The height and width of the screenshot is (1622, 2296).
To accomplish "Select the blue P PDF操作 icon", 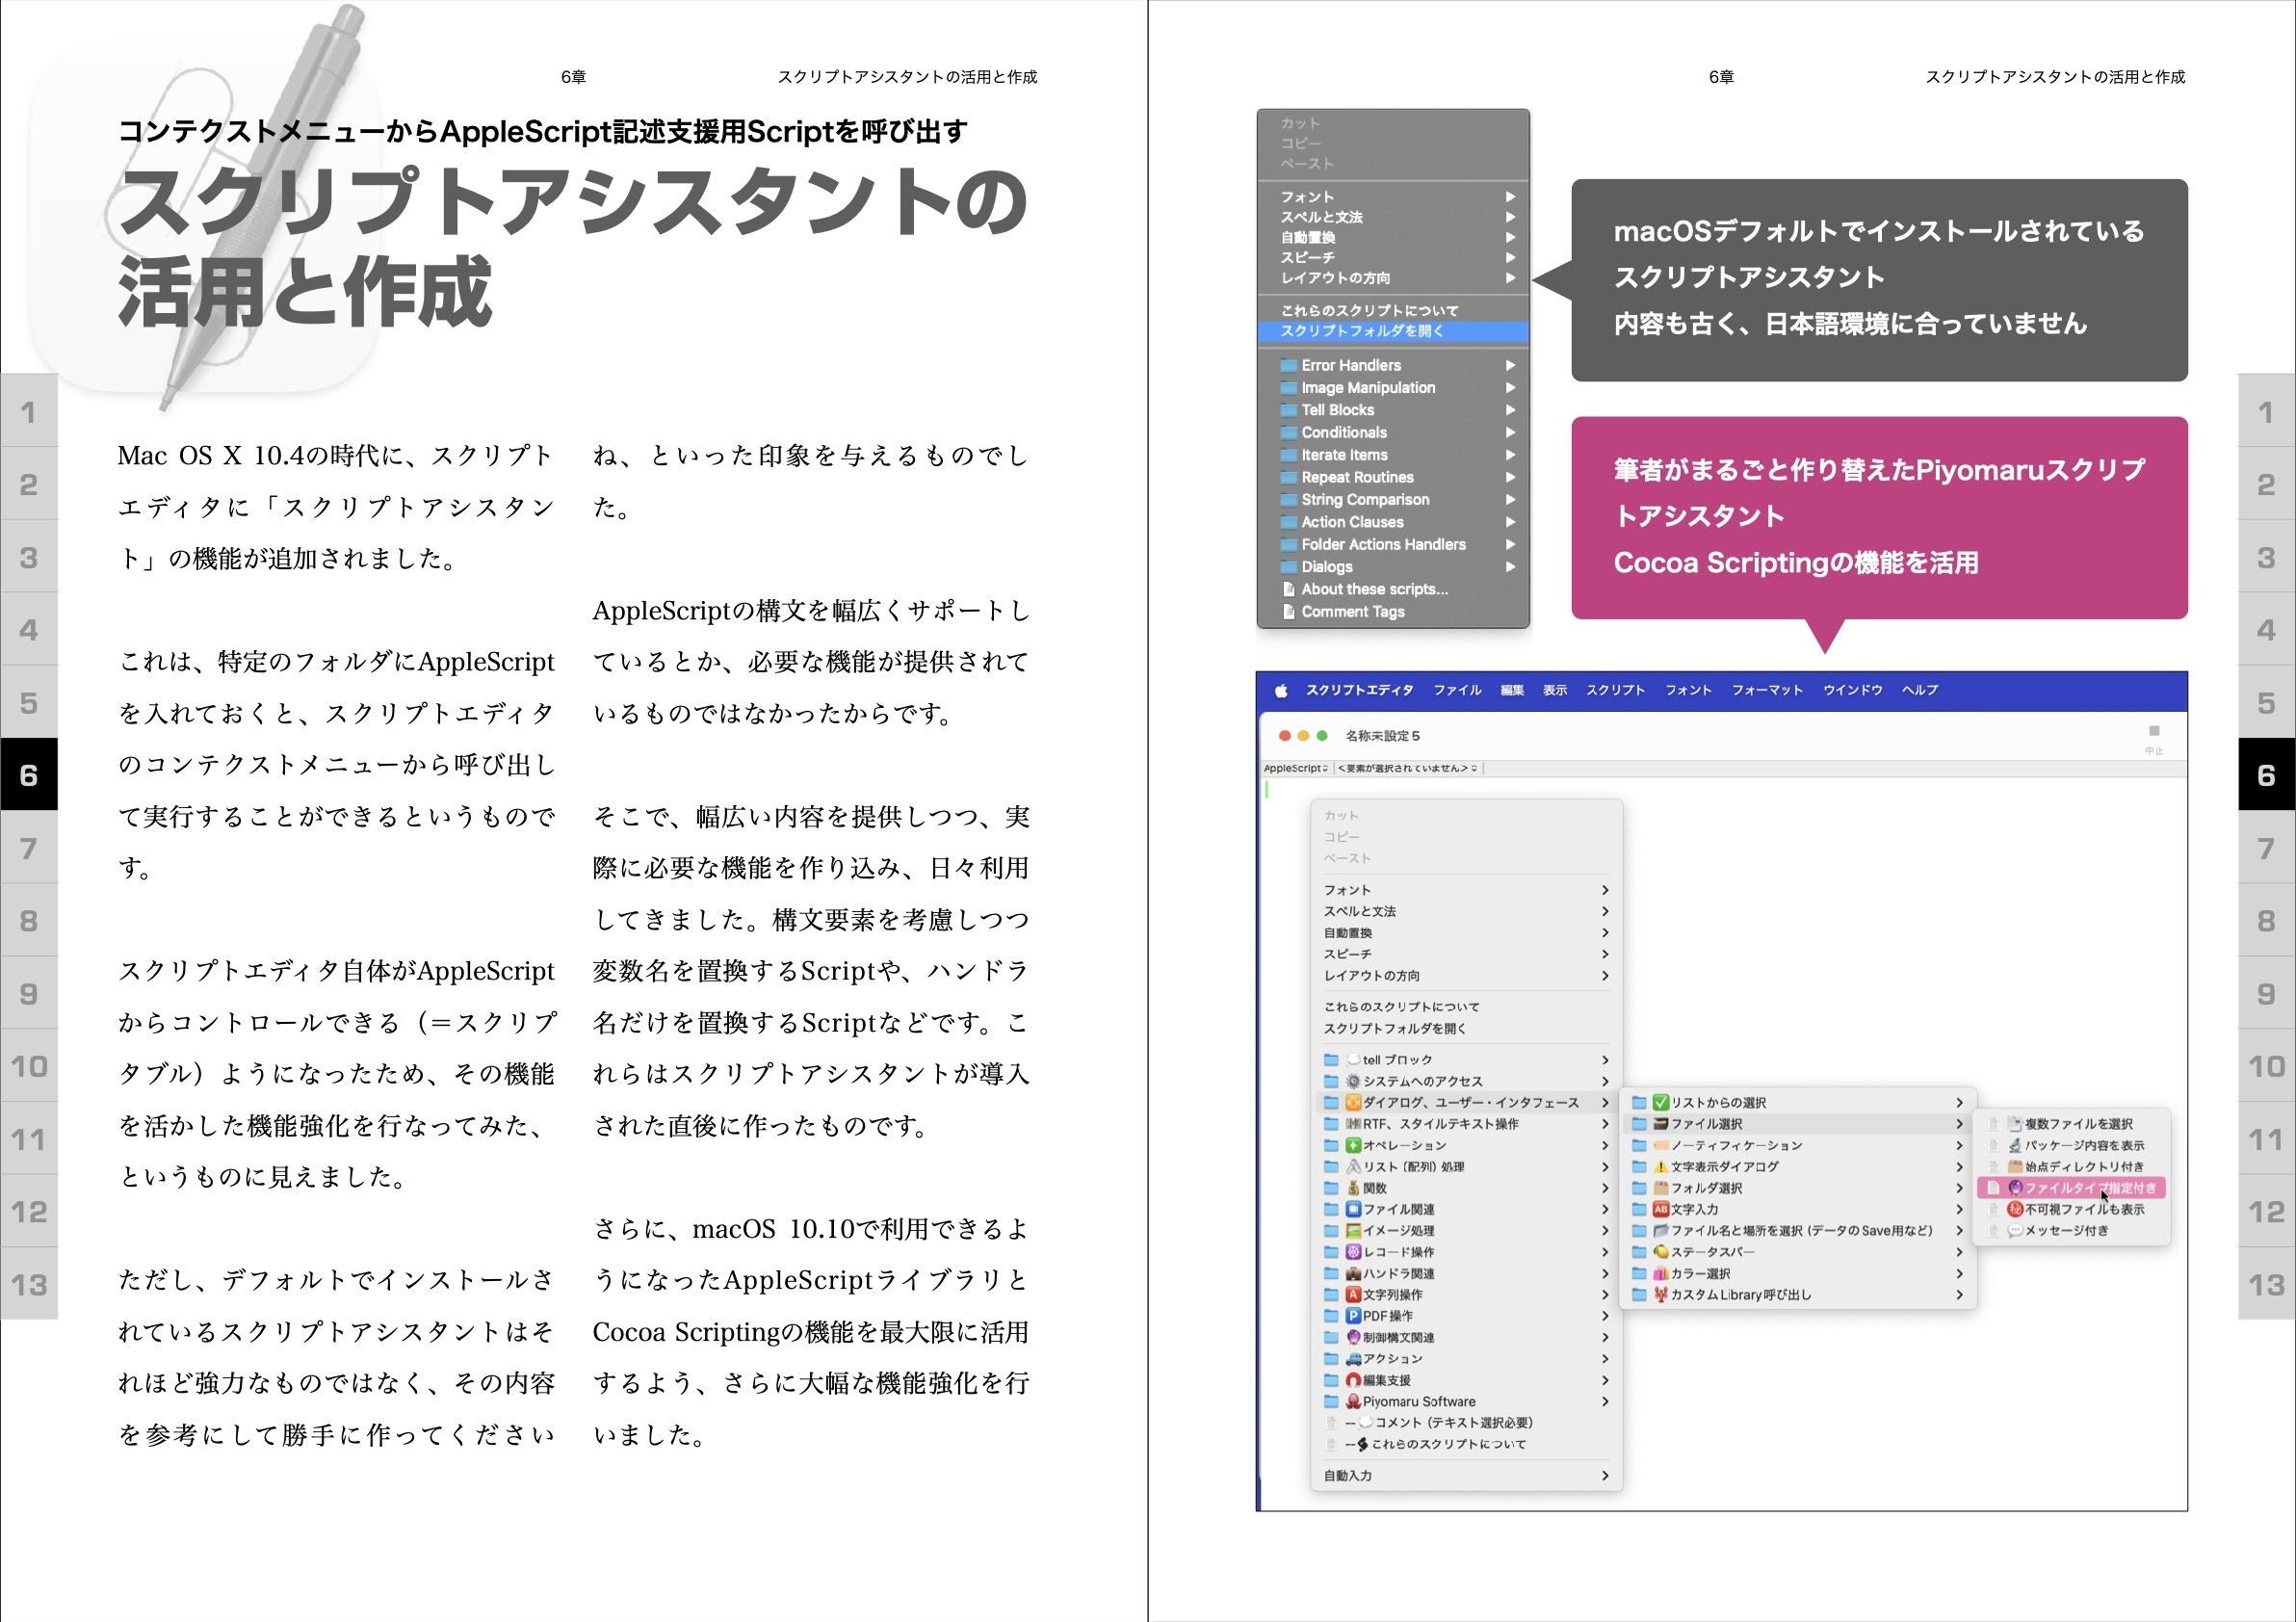I will tap(1354, 1316).
